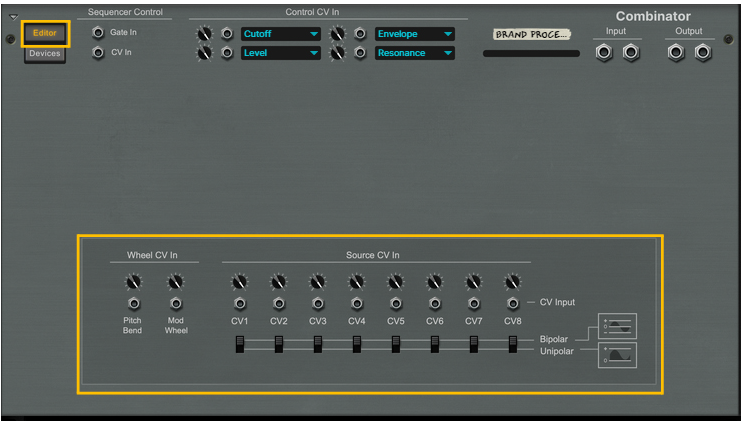The image size is (745, 424).
Task: Collapse the Combinator with the fold triangle
Action: (14, 18)
